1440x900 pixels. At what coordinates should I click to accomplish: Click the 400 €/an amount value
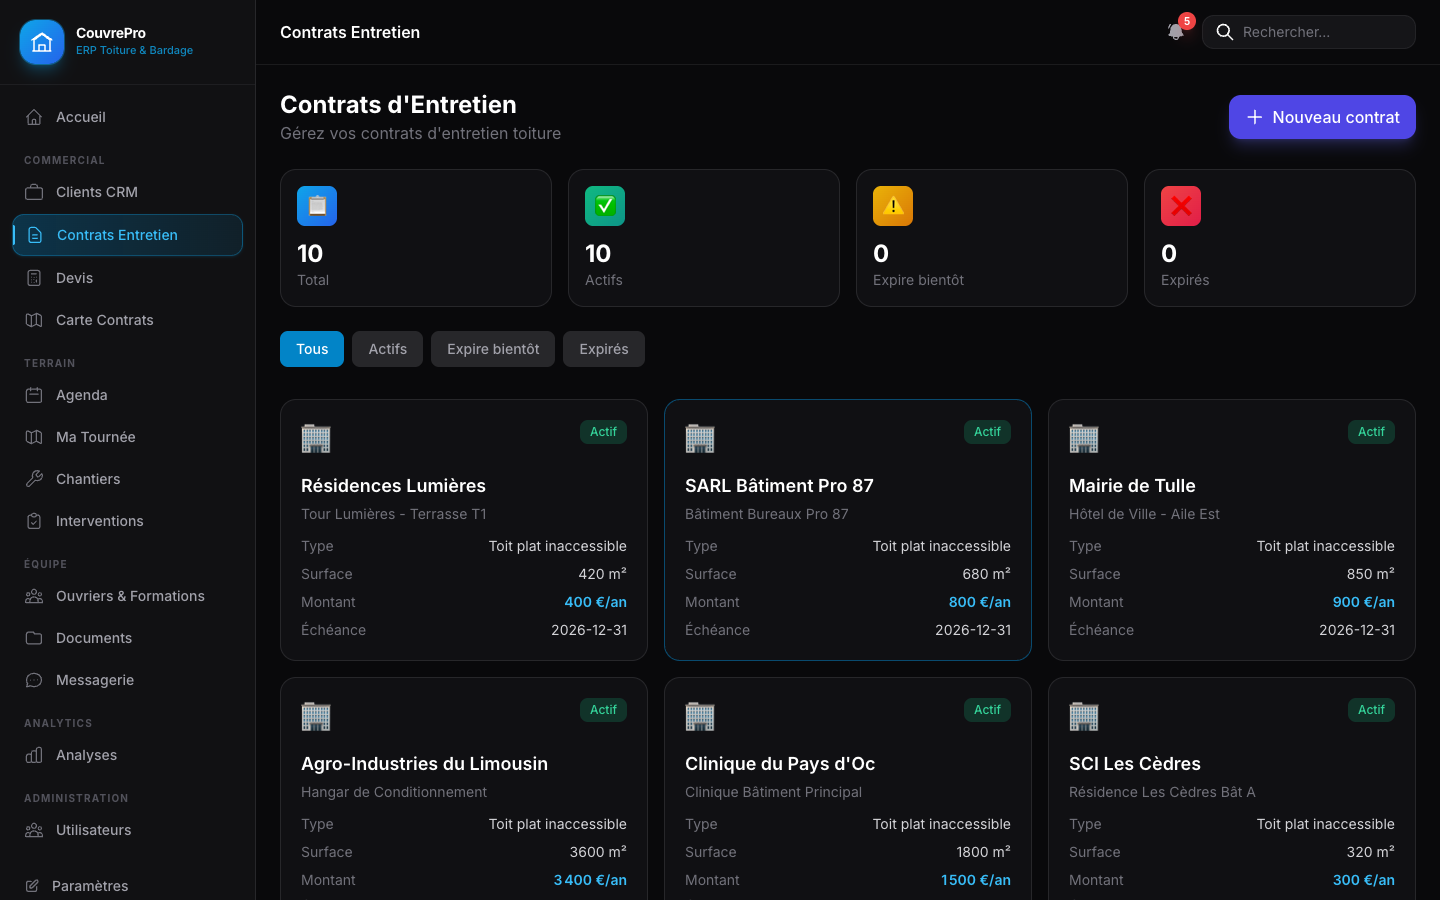pos(596,602)
